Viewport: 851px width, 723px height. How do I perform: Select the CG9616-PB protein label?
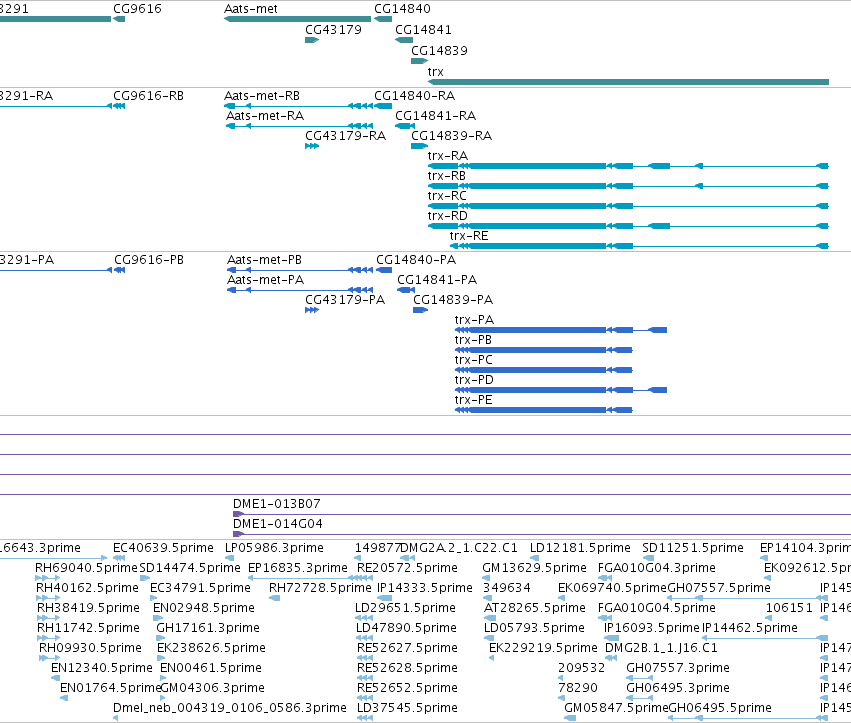149,261
